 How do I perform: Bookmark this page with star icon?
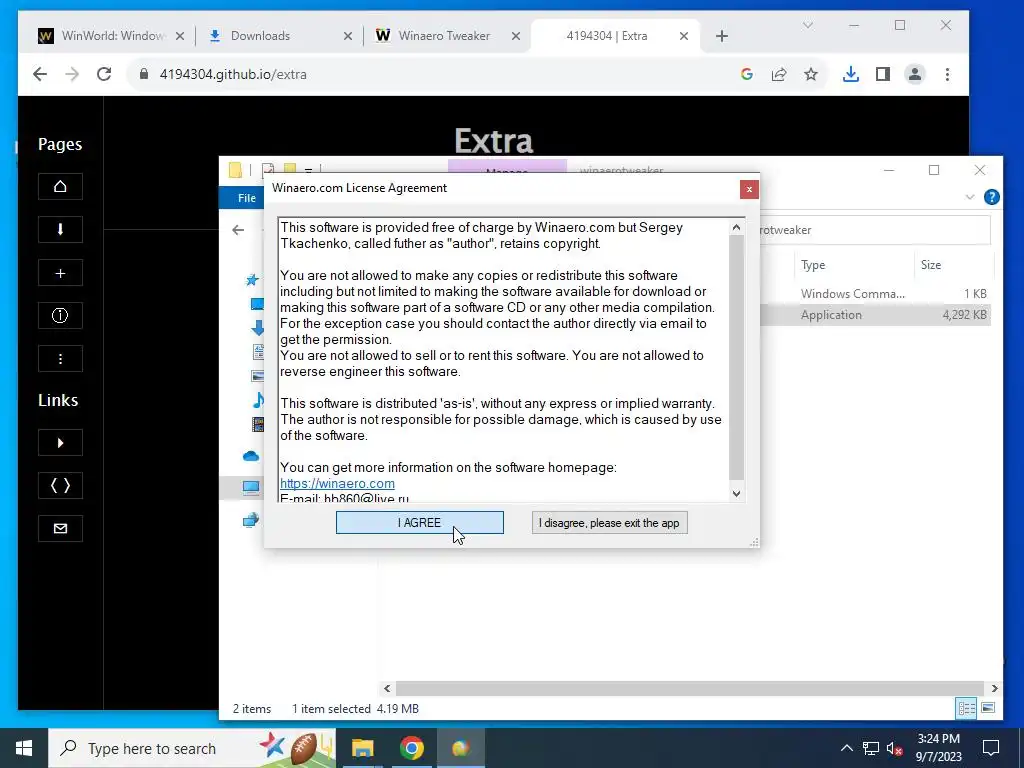click(811, 74)
